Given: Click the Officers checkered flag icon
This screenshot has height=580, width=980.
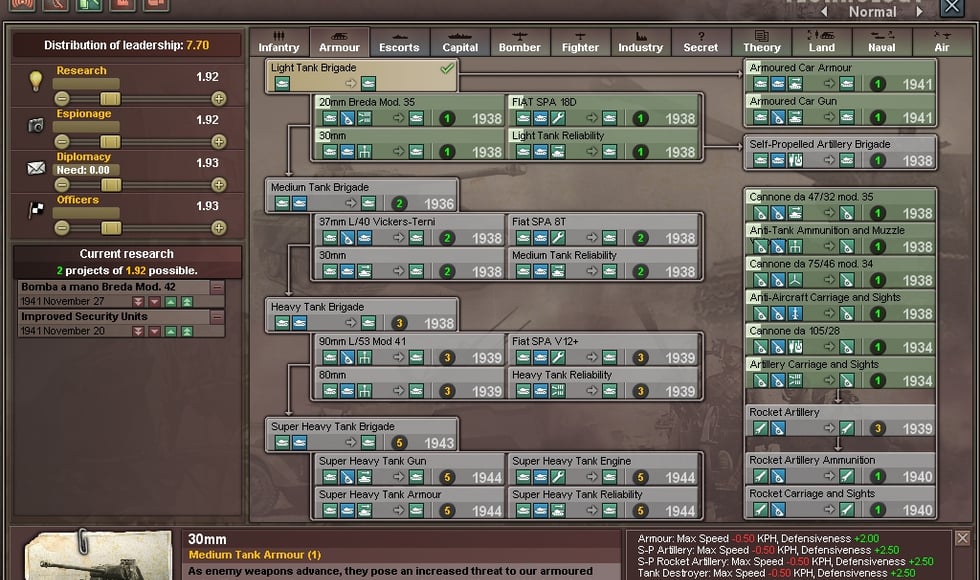Looking at the screenshot, I should 36,210.
